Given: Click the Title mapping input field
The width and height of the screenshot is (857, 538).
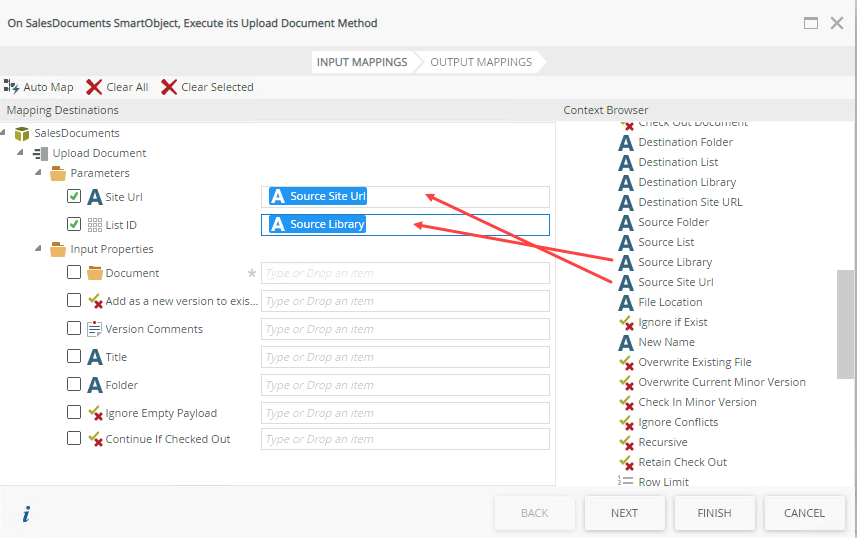Looking at the screenshot, I should (405, 357).
